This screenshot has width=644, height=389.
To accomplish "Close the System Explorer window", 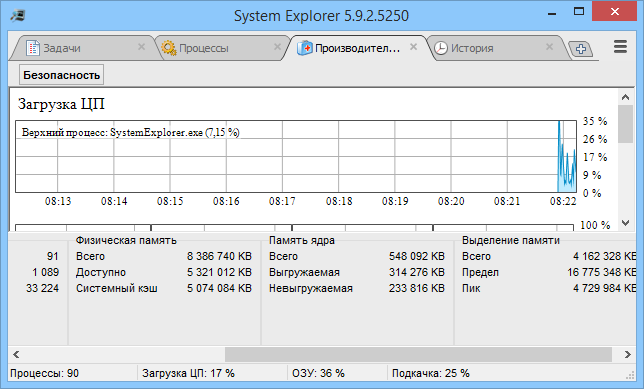I will [x=615, y=12].
